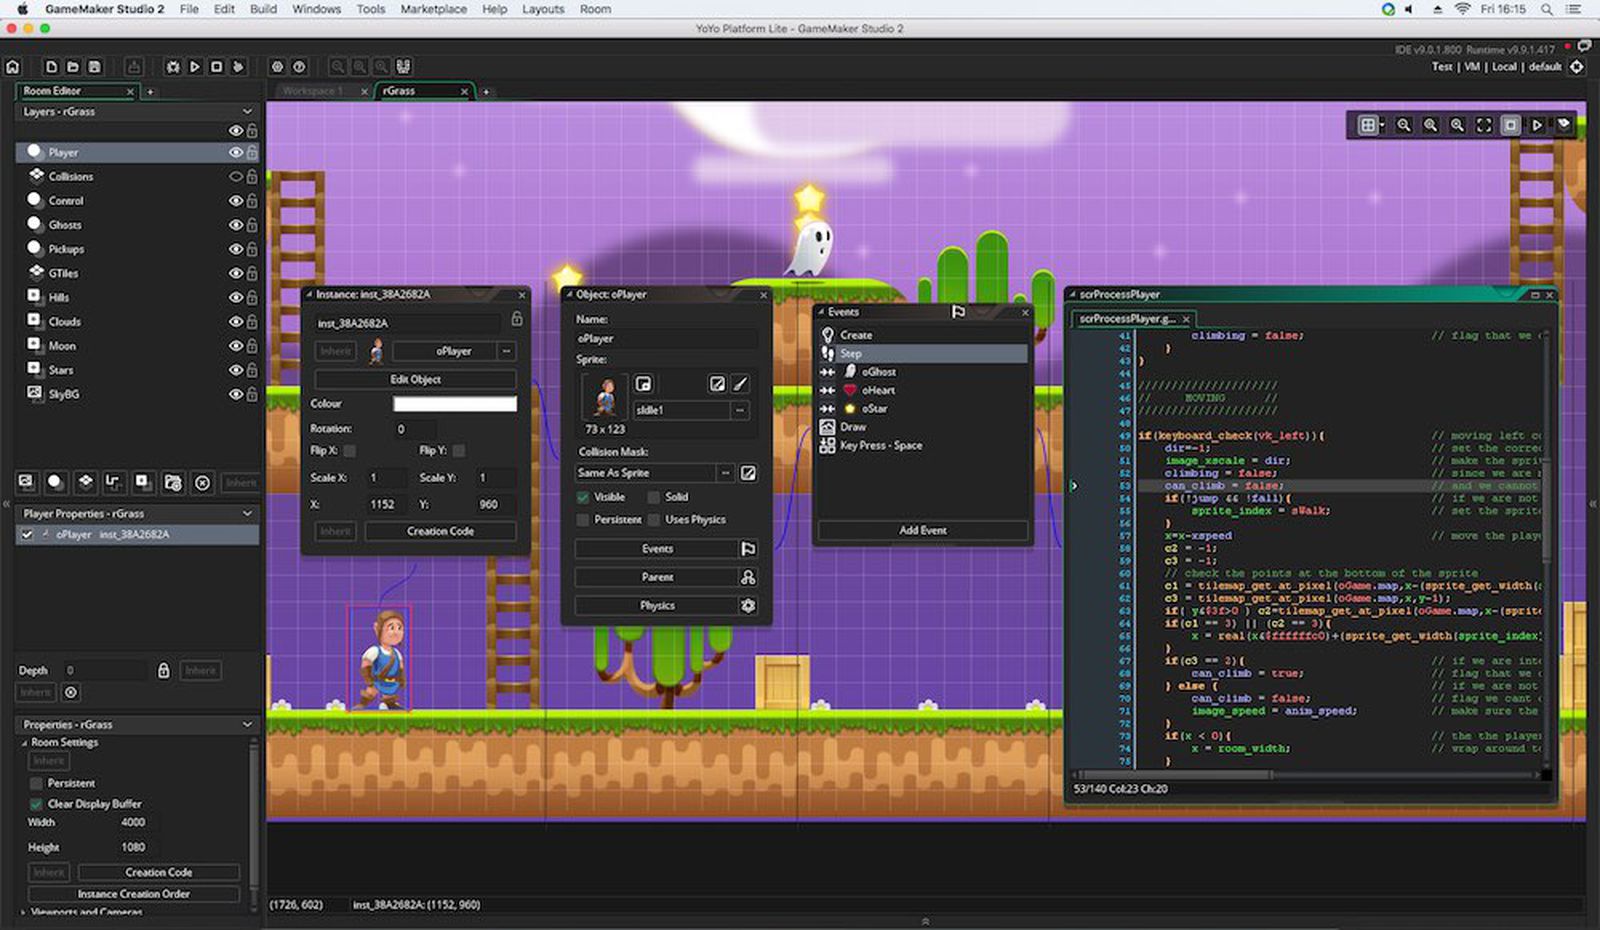Viewport: 1600px width, 930px height.
Task: Hide the Collisions layer
Action: (236, 176)
